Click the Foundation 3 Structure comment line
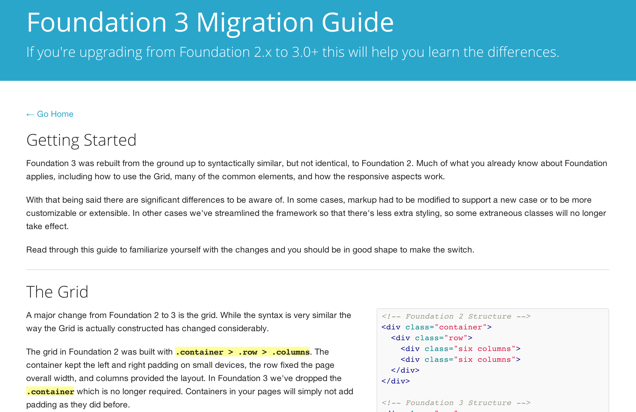 (456, 403)
